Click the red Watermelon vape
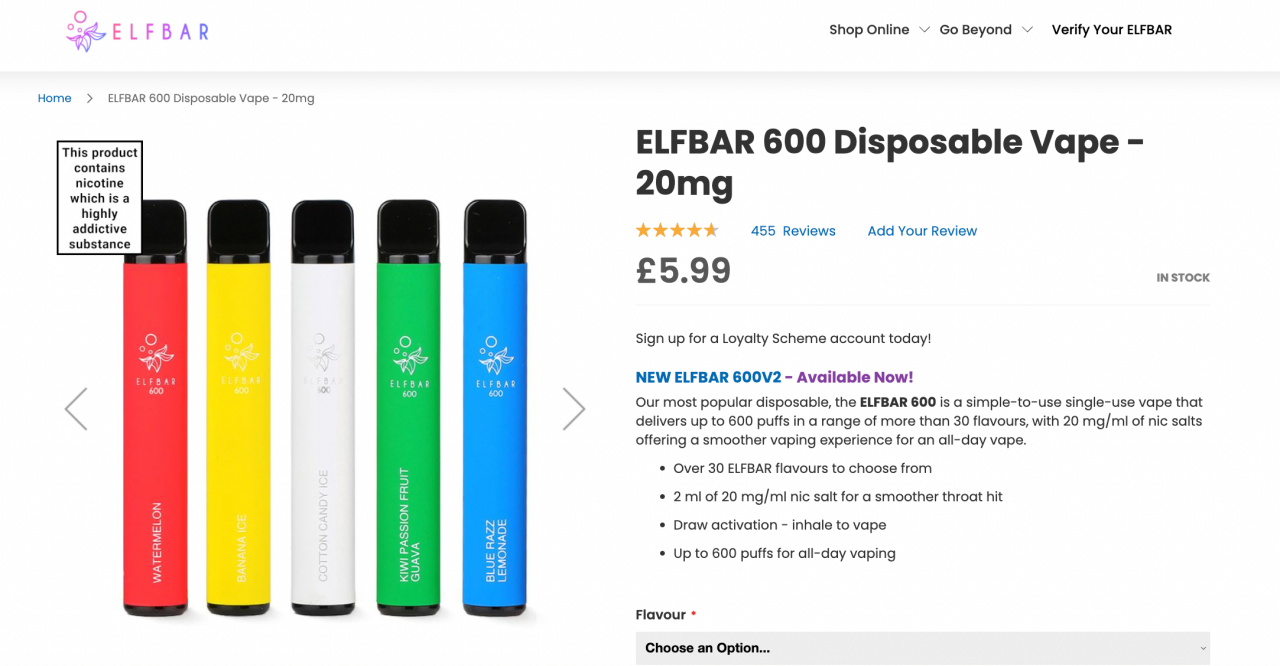The height and width of the screenshot is (666, 1280). [155, 420]
